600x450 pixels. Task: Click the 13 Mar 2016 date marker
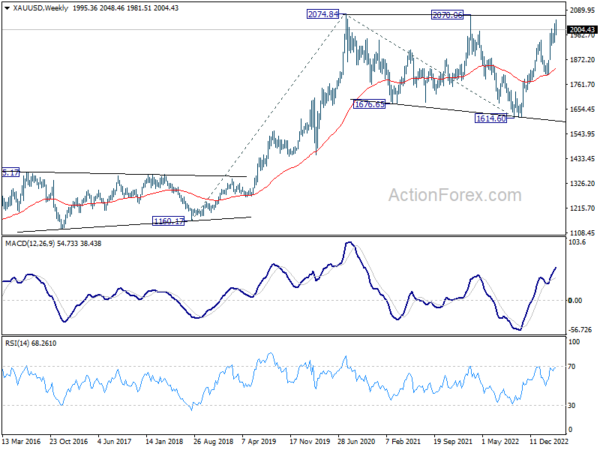click(x=21, y=441)
